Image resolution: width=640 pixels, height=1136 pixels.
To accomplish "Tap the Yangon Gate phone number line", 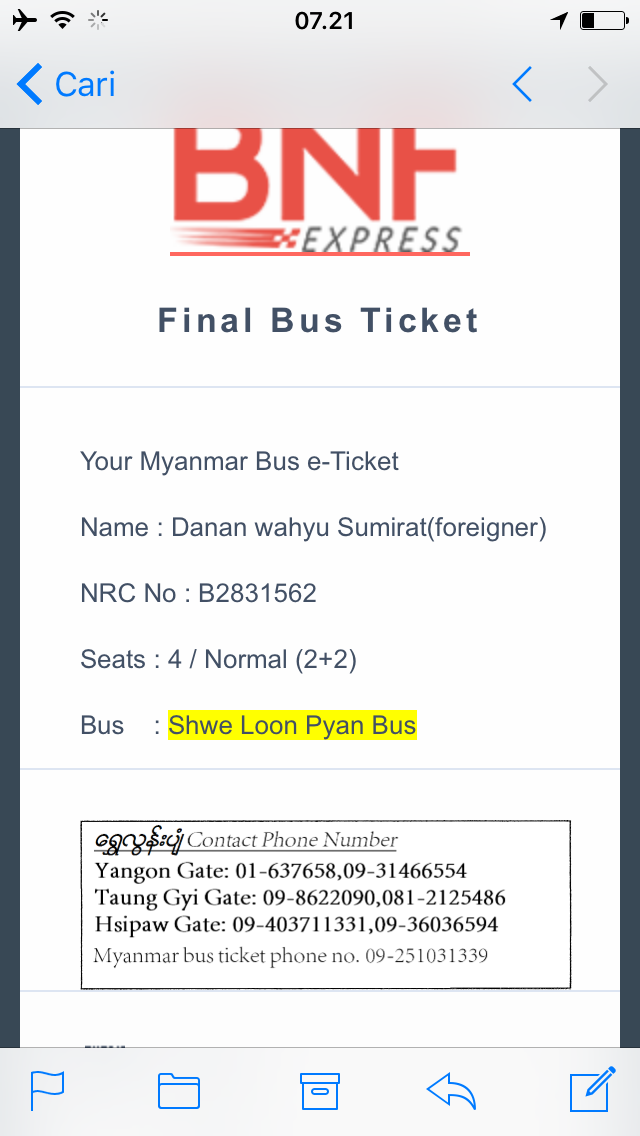I will click(281, 871).
